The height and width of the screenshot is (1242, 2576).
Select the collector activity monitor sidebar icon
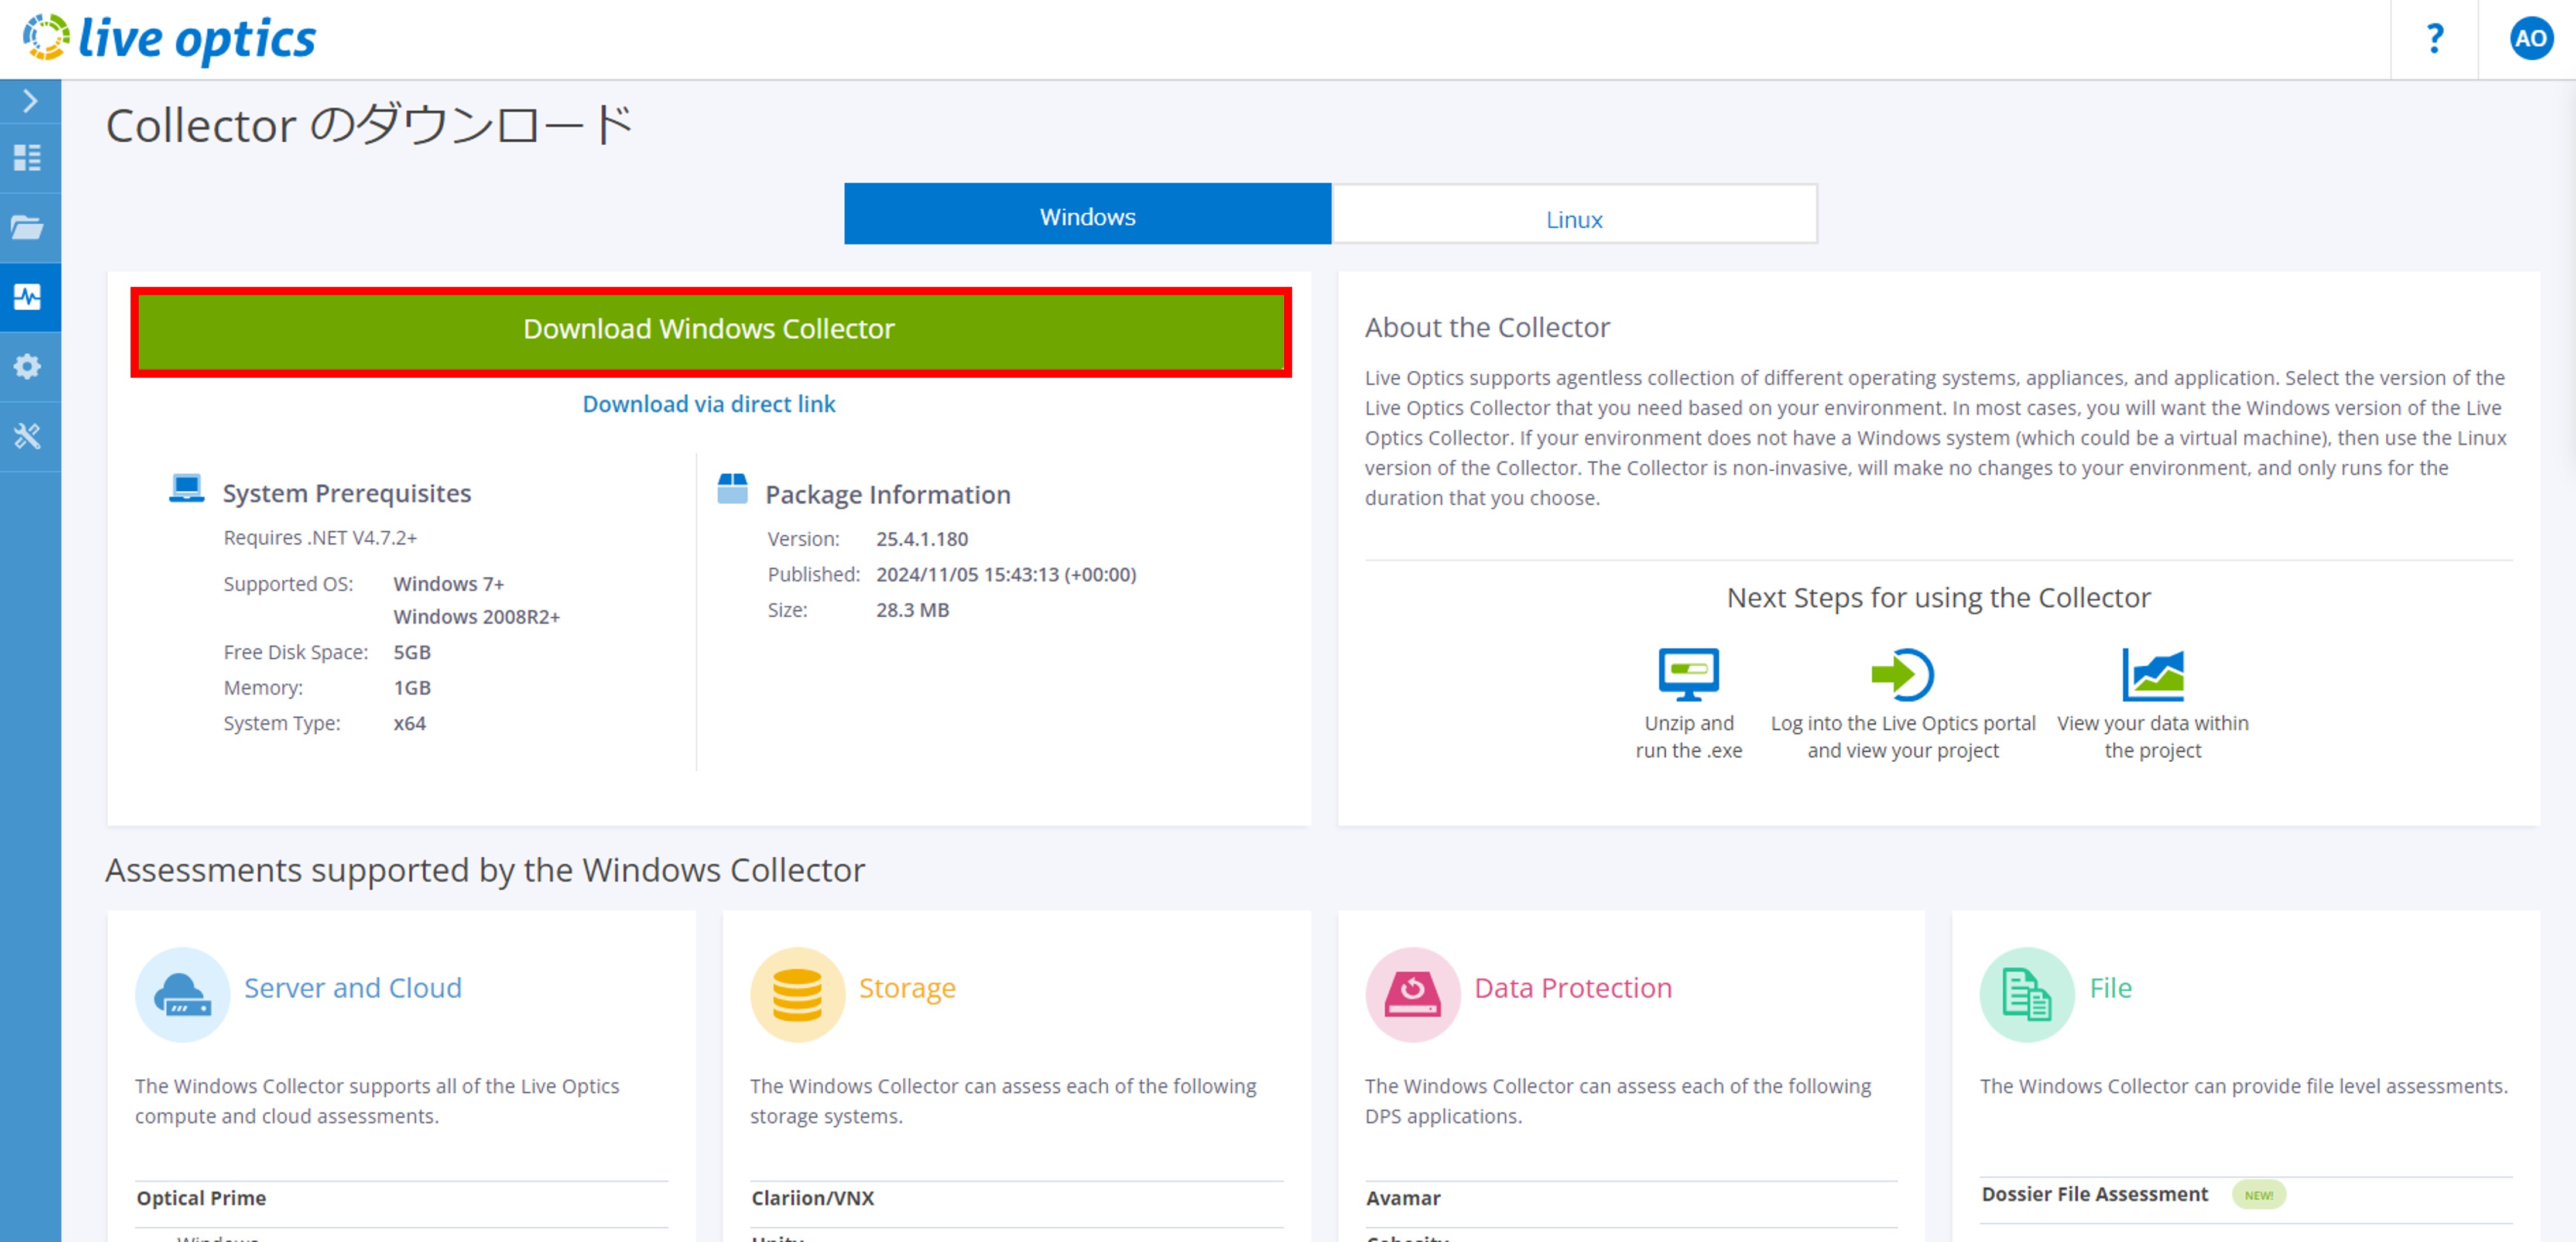(28, 297)
